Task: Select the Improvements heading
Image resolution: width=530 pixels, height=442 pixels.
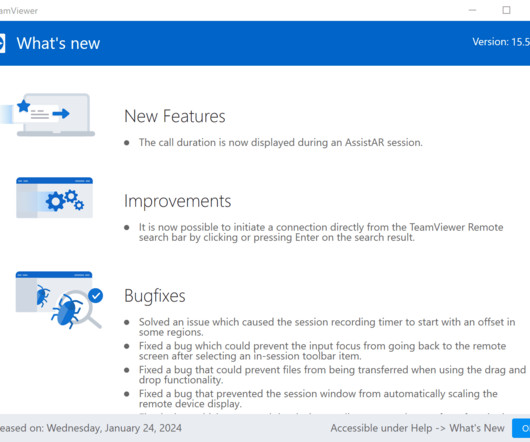Action: tap(177, 201)
